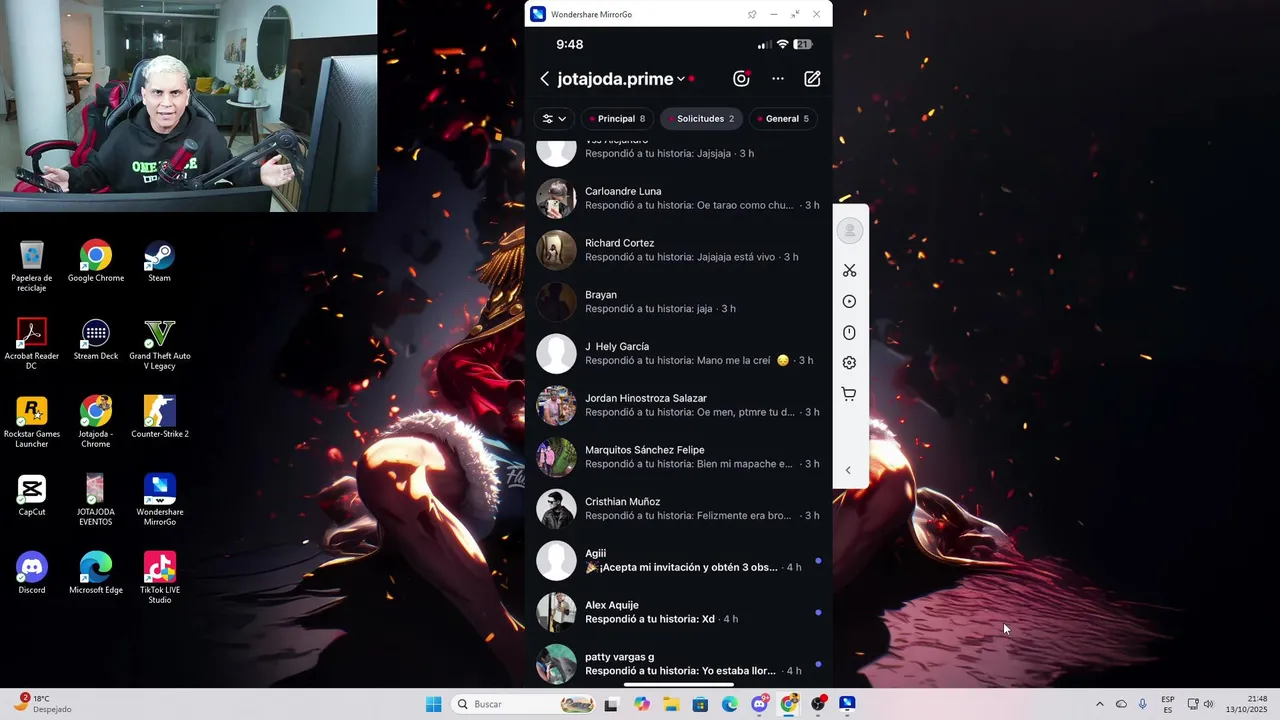Open patty vargas g's unread message
This screenshot has width=1280, height=720.
pos(678,664)
